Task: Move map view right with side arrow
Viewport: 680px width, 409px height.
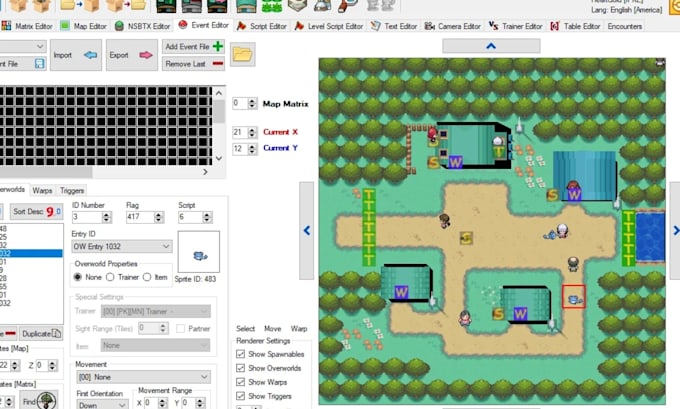Action: coord(675,230)
